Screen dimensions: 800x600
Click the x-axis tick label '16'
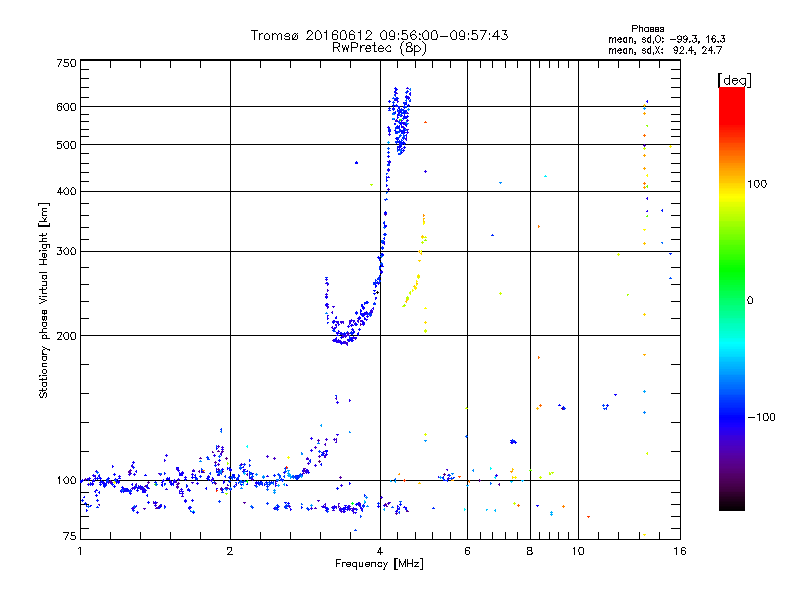coord(680,551)
